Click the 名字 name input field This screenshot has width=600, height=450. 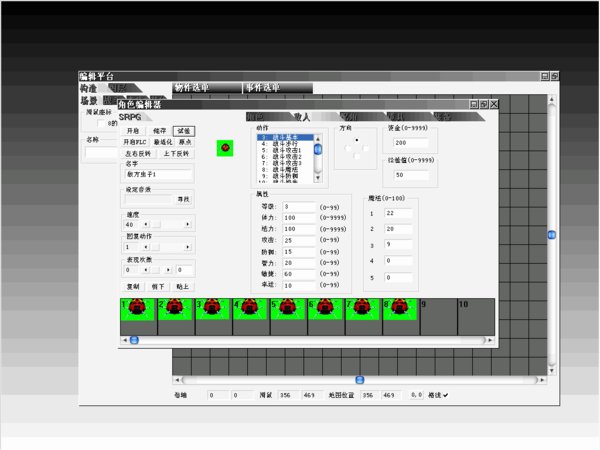157,175
